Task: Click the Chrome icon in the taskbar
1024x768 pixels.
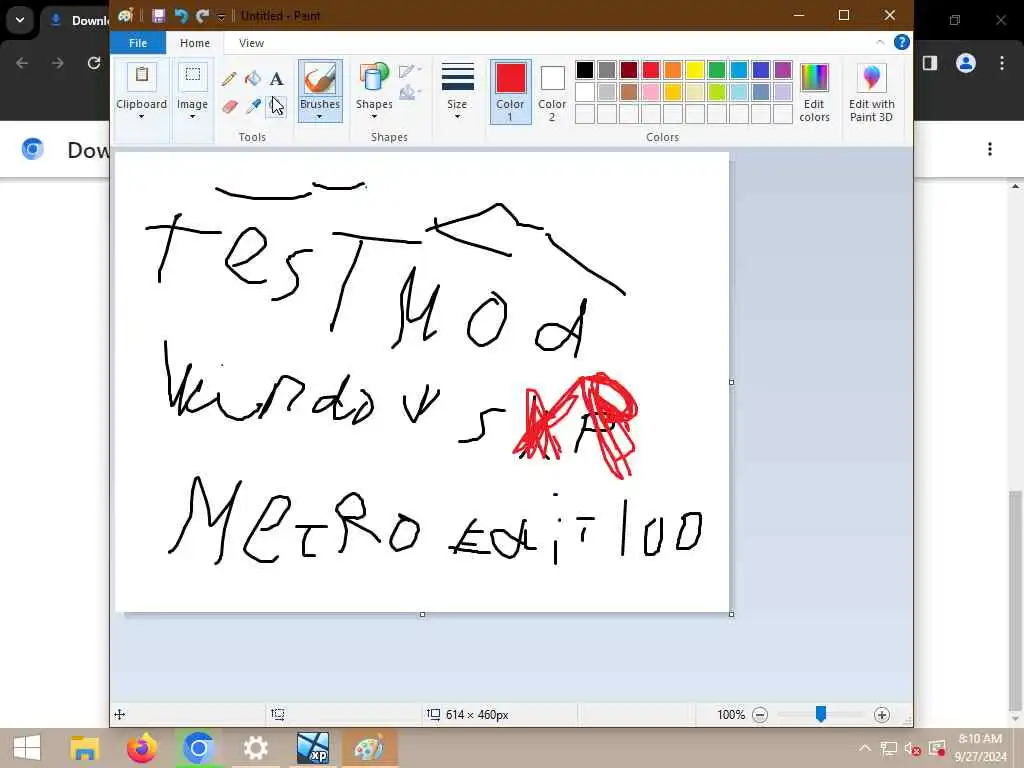Action: coord(199,748)
